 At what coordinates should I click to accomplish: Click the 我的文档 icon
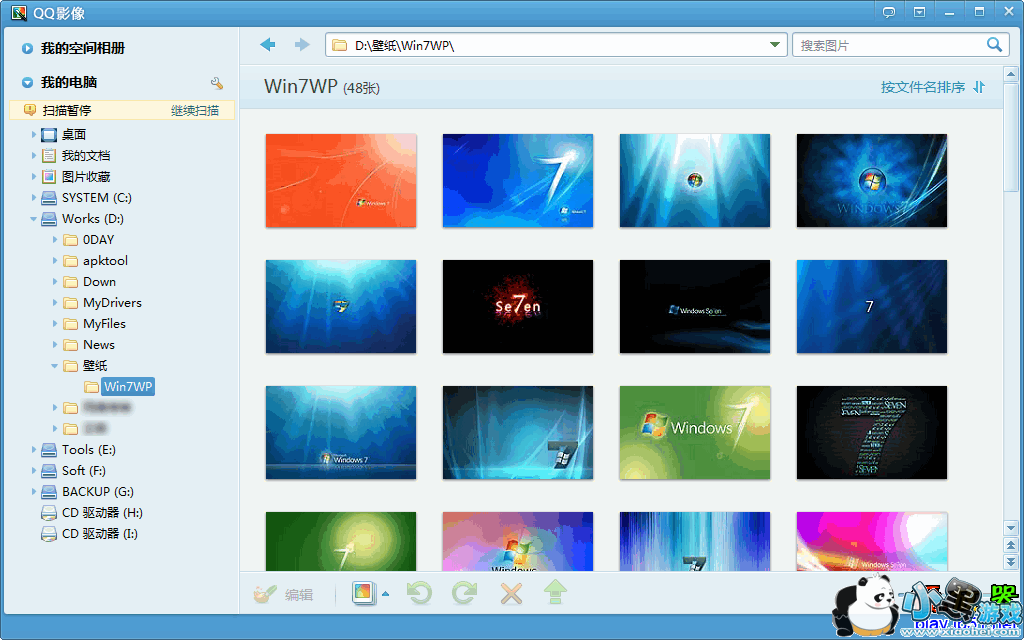click(x=49, y=155)
